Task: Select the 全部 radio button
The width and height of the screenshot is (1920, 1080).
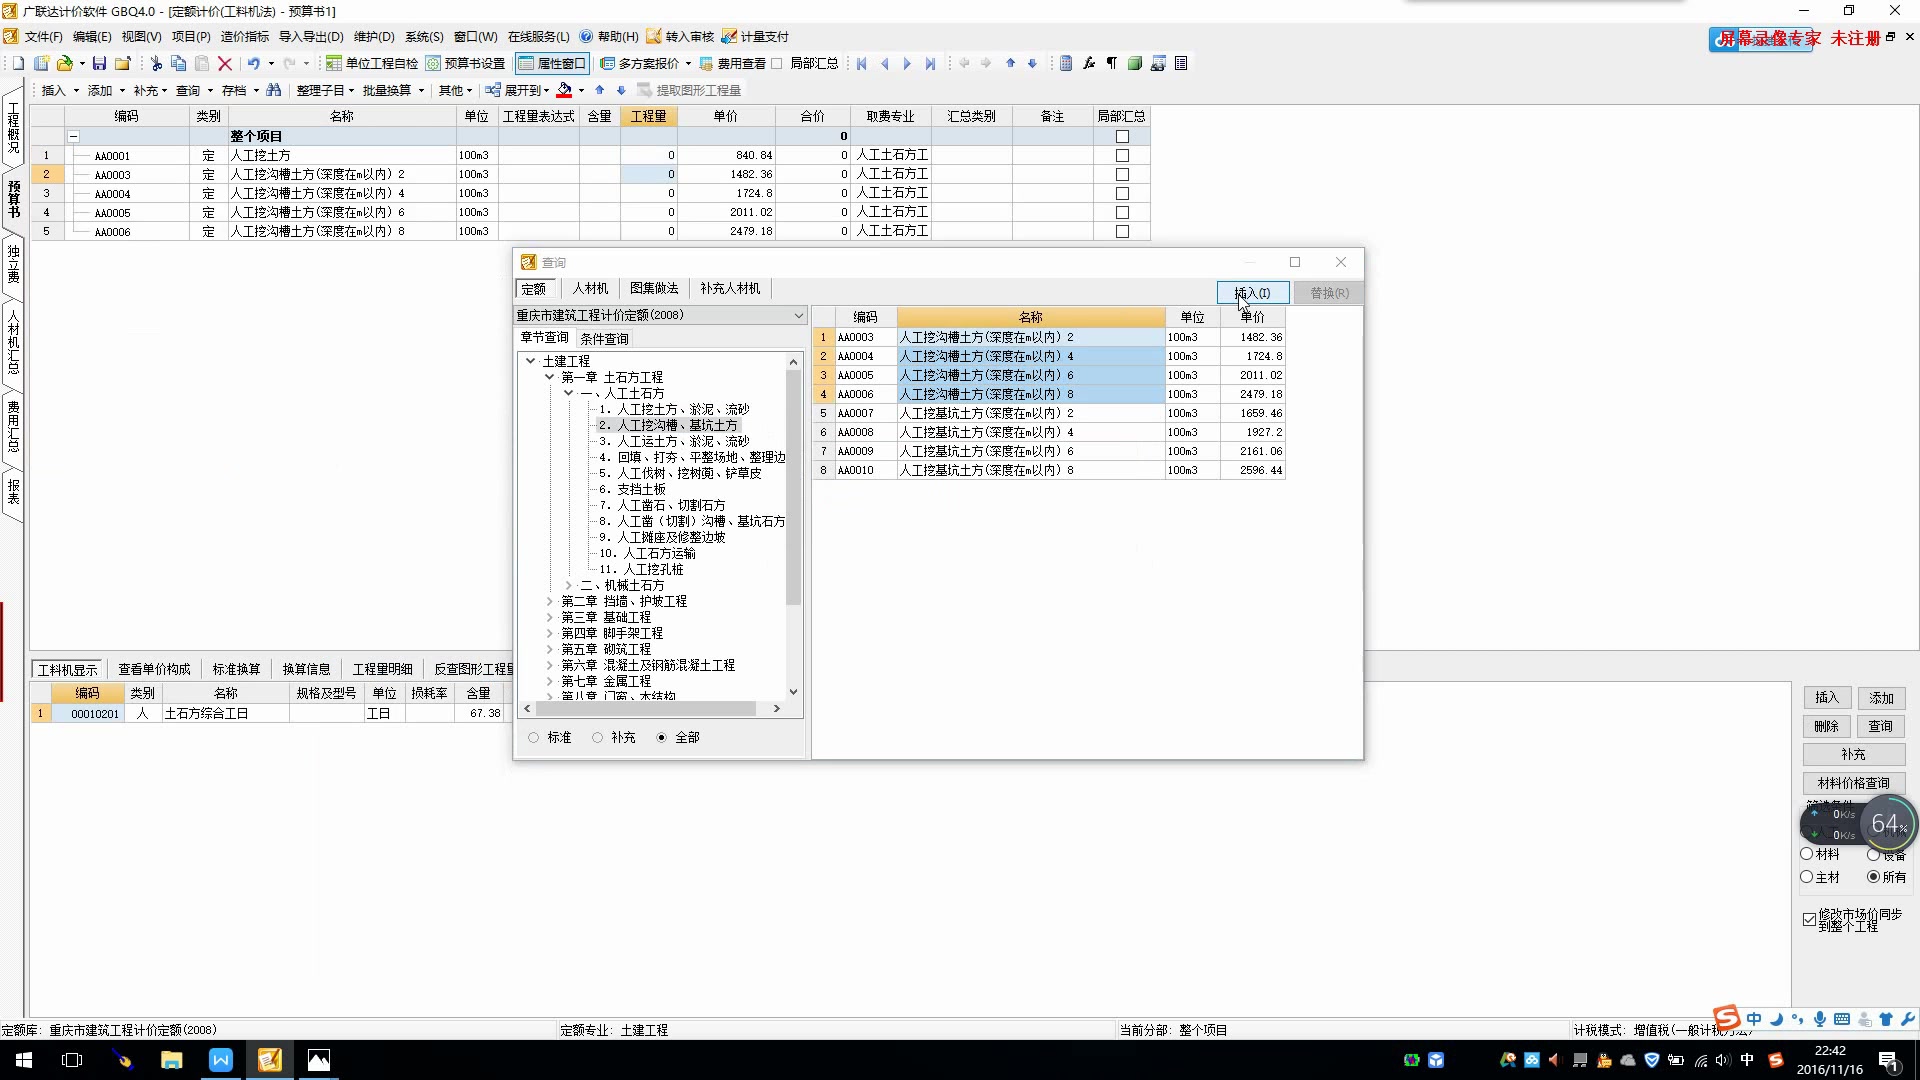Action: click(x=661, y=737)
